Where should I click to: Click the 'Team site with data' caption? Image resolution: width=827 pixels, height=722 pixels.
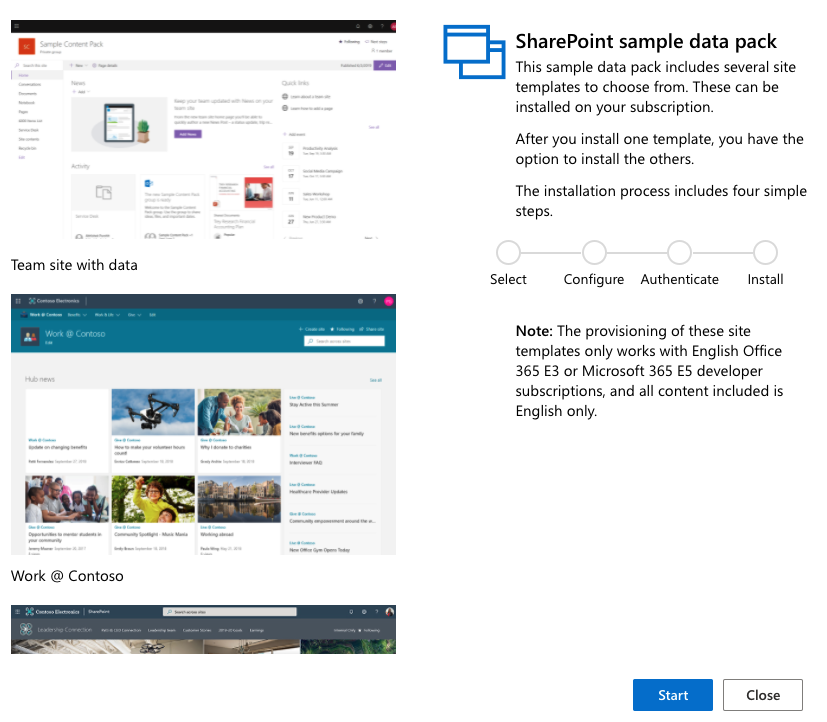point(74,265)
